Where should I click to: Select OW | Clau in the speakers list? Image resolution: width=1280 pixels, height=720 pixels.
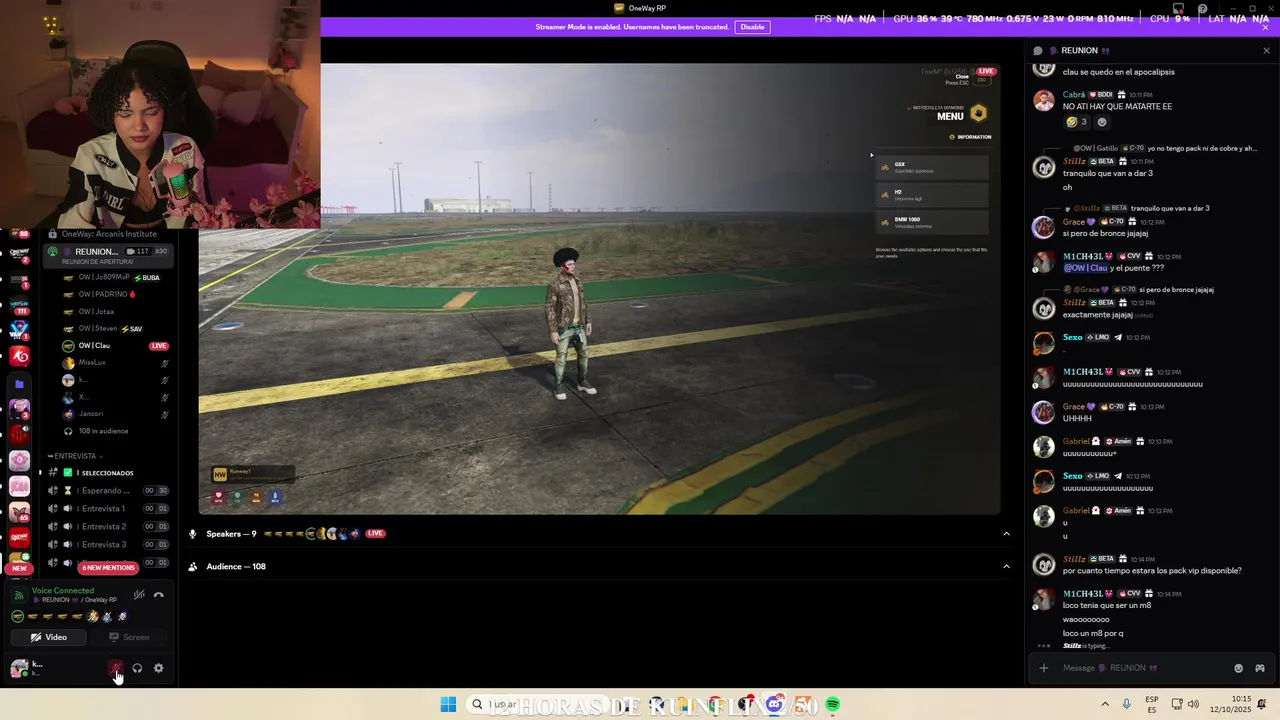[x=115, y=346]
